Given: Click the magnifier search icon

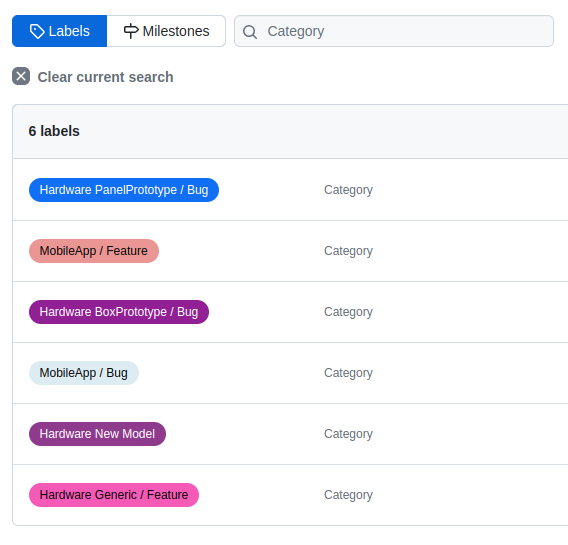Looking at the screenshot, I should coord(250,32).
